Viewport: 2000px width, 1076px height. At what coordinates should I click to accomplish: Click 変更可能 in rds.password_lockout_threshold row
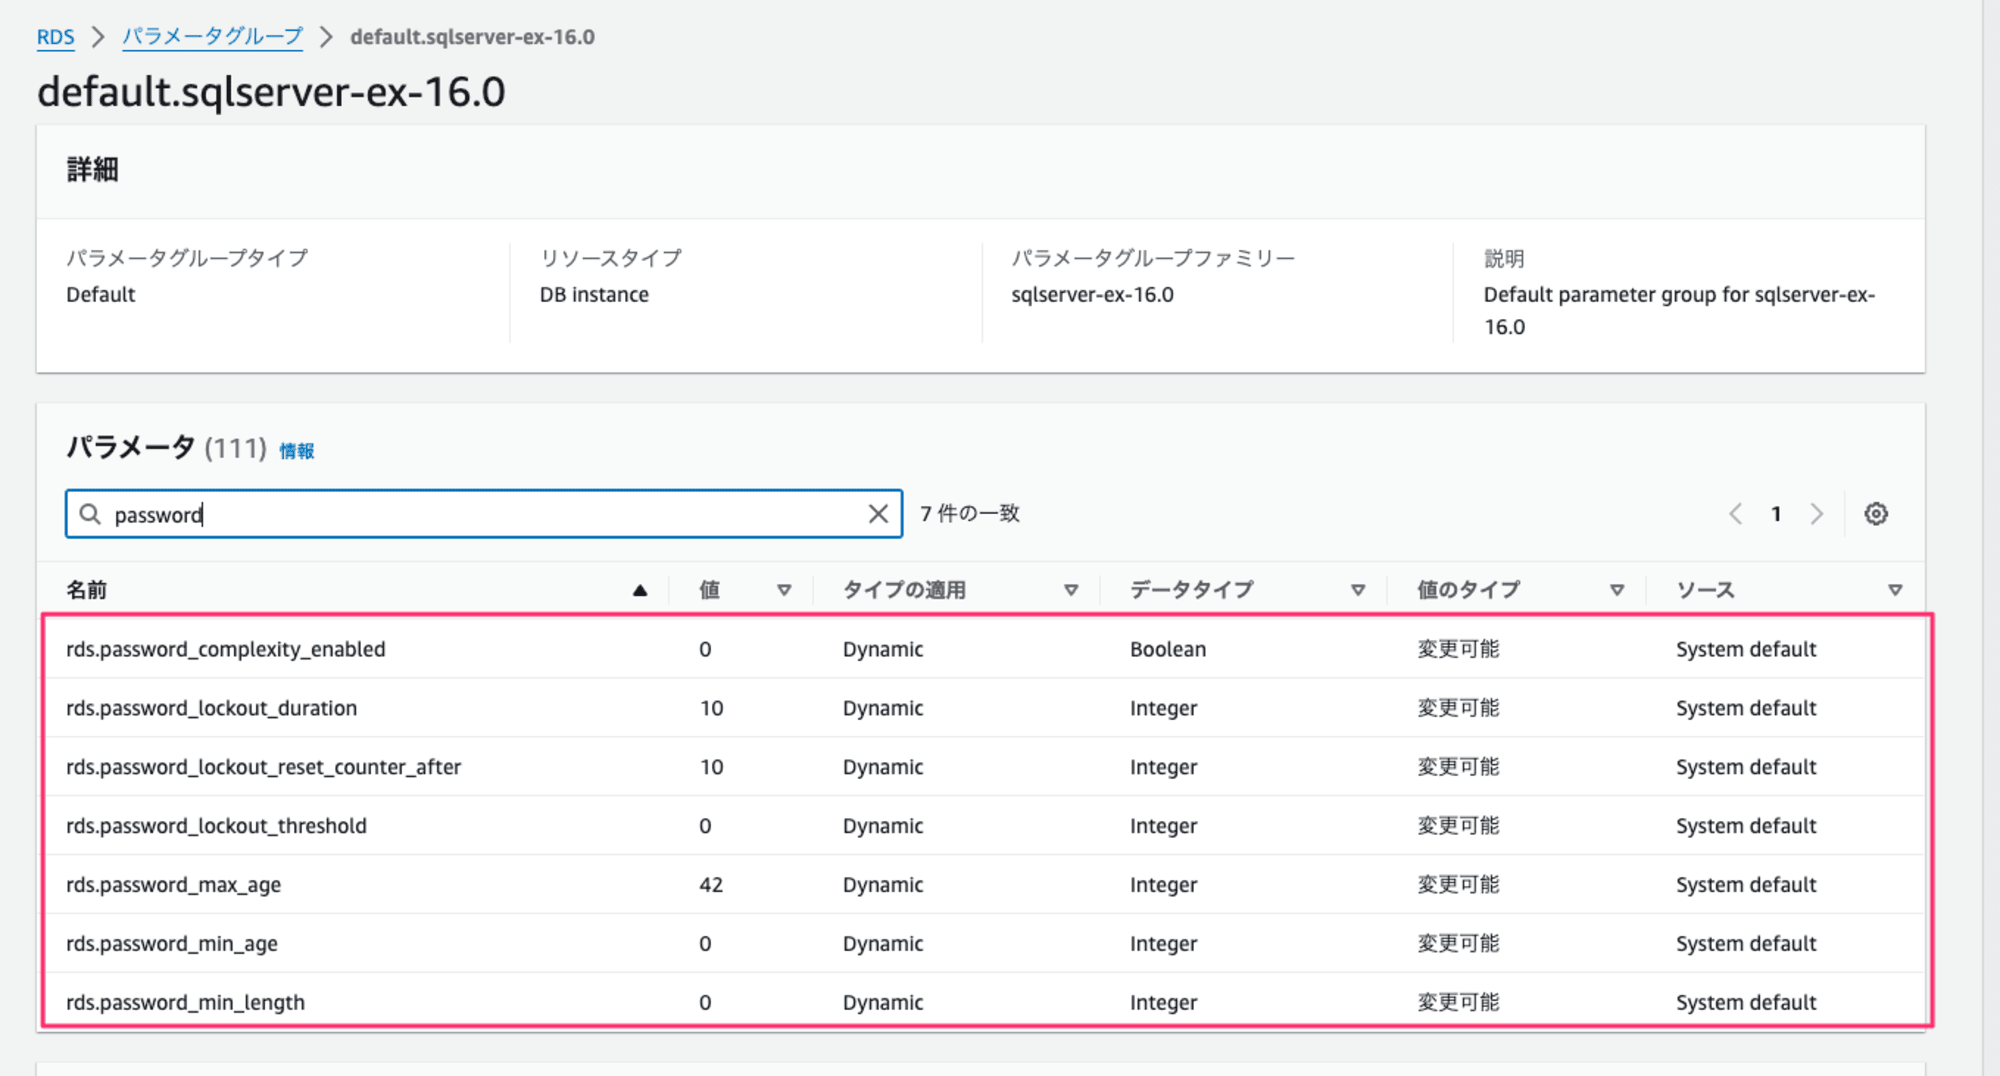[1458, 826]
